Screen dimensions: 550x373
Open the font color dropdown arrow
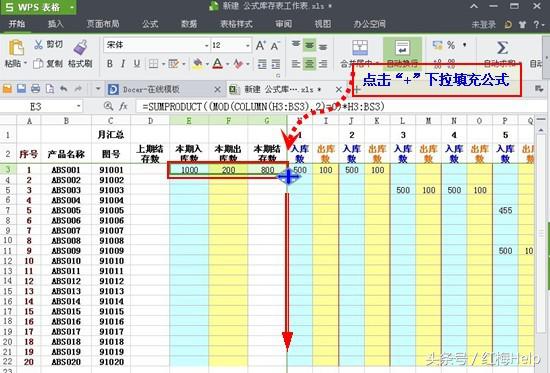click(x=228, y=64)
